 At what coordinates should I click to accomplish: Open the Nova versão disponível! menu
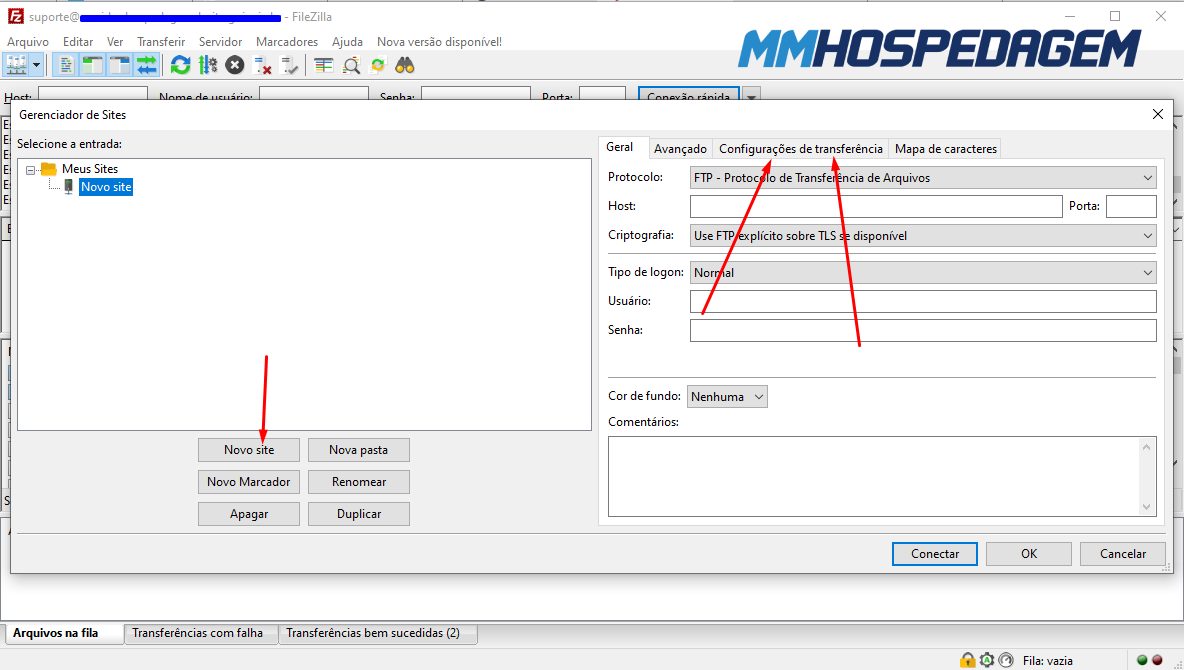coord(439,42)
